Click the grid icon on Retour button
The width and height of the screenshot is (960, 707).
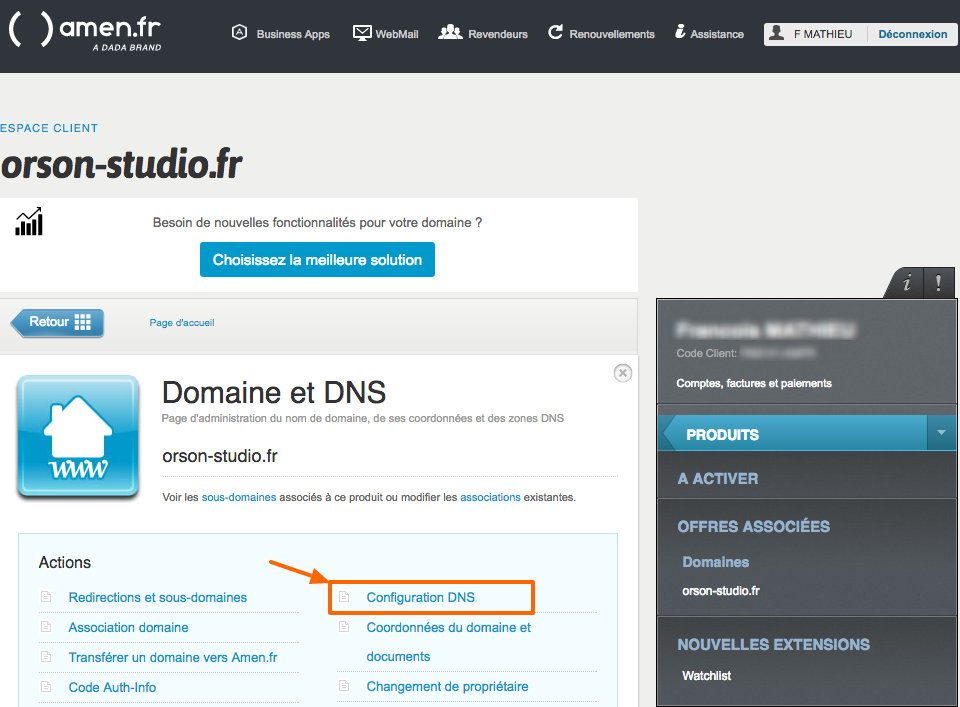click(83, 322)
